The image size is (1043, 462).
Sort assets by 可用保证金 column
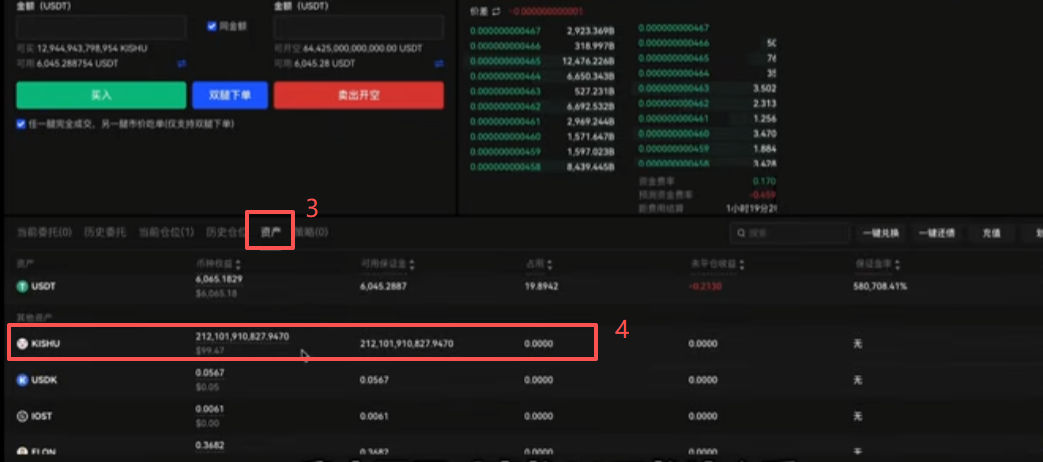point(412,265)
